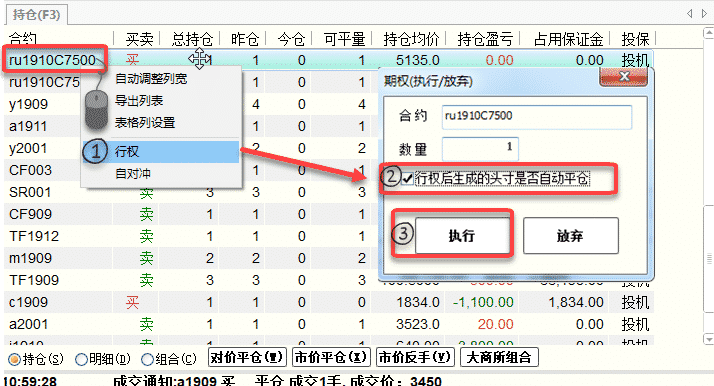The height and width of the screenshot is (386, 714).
Task: Click tab scroll right arrow
Action: pyautogui.click(x=704, y=14)
